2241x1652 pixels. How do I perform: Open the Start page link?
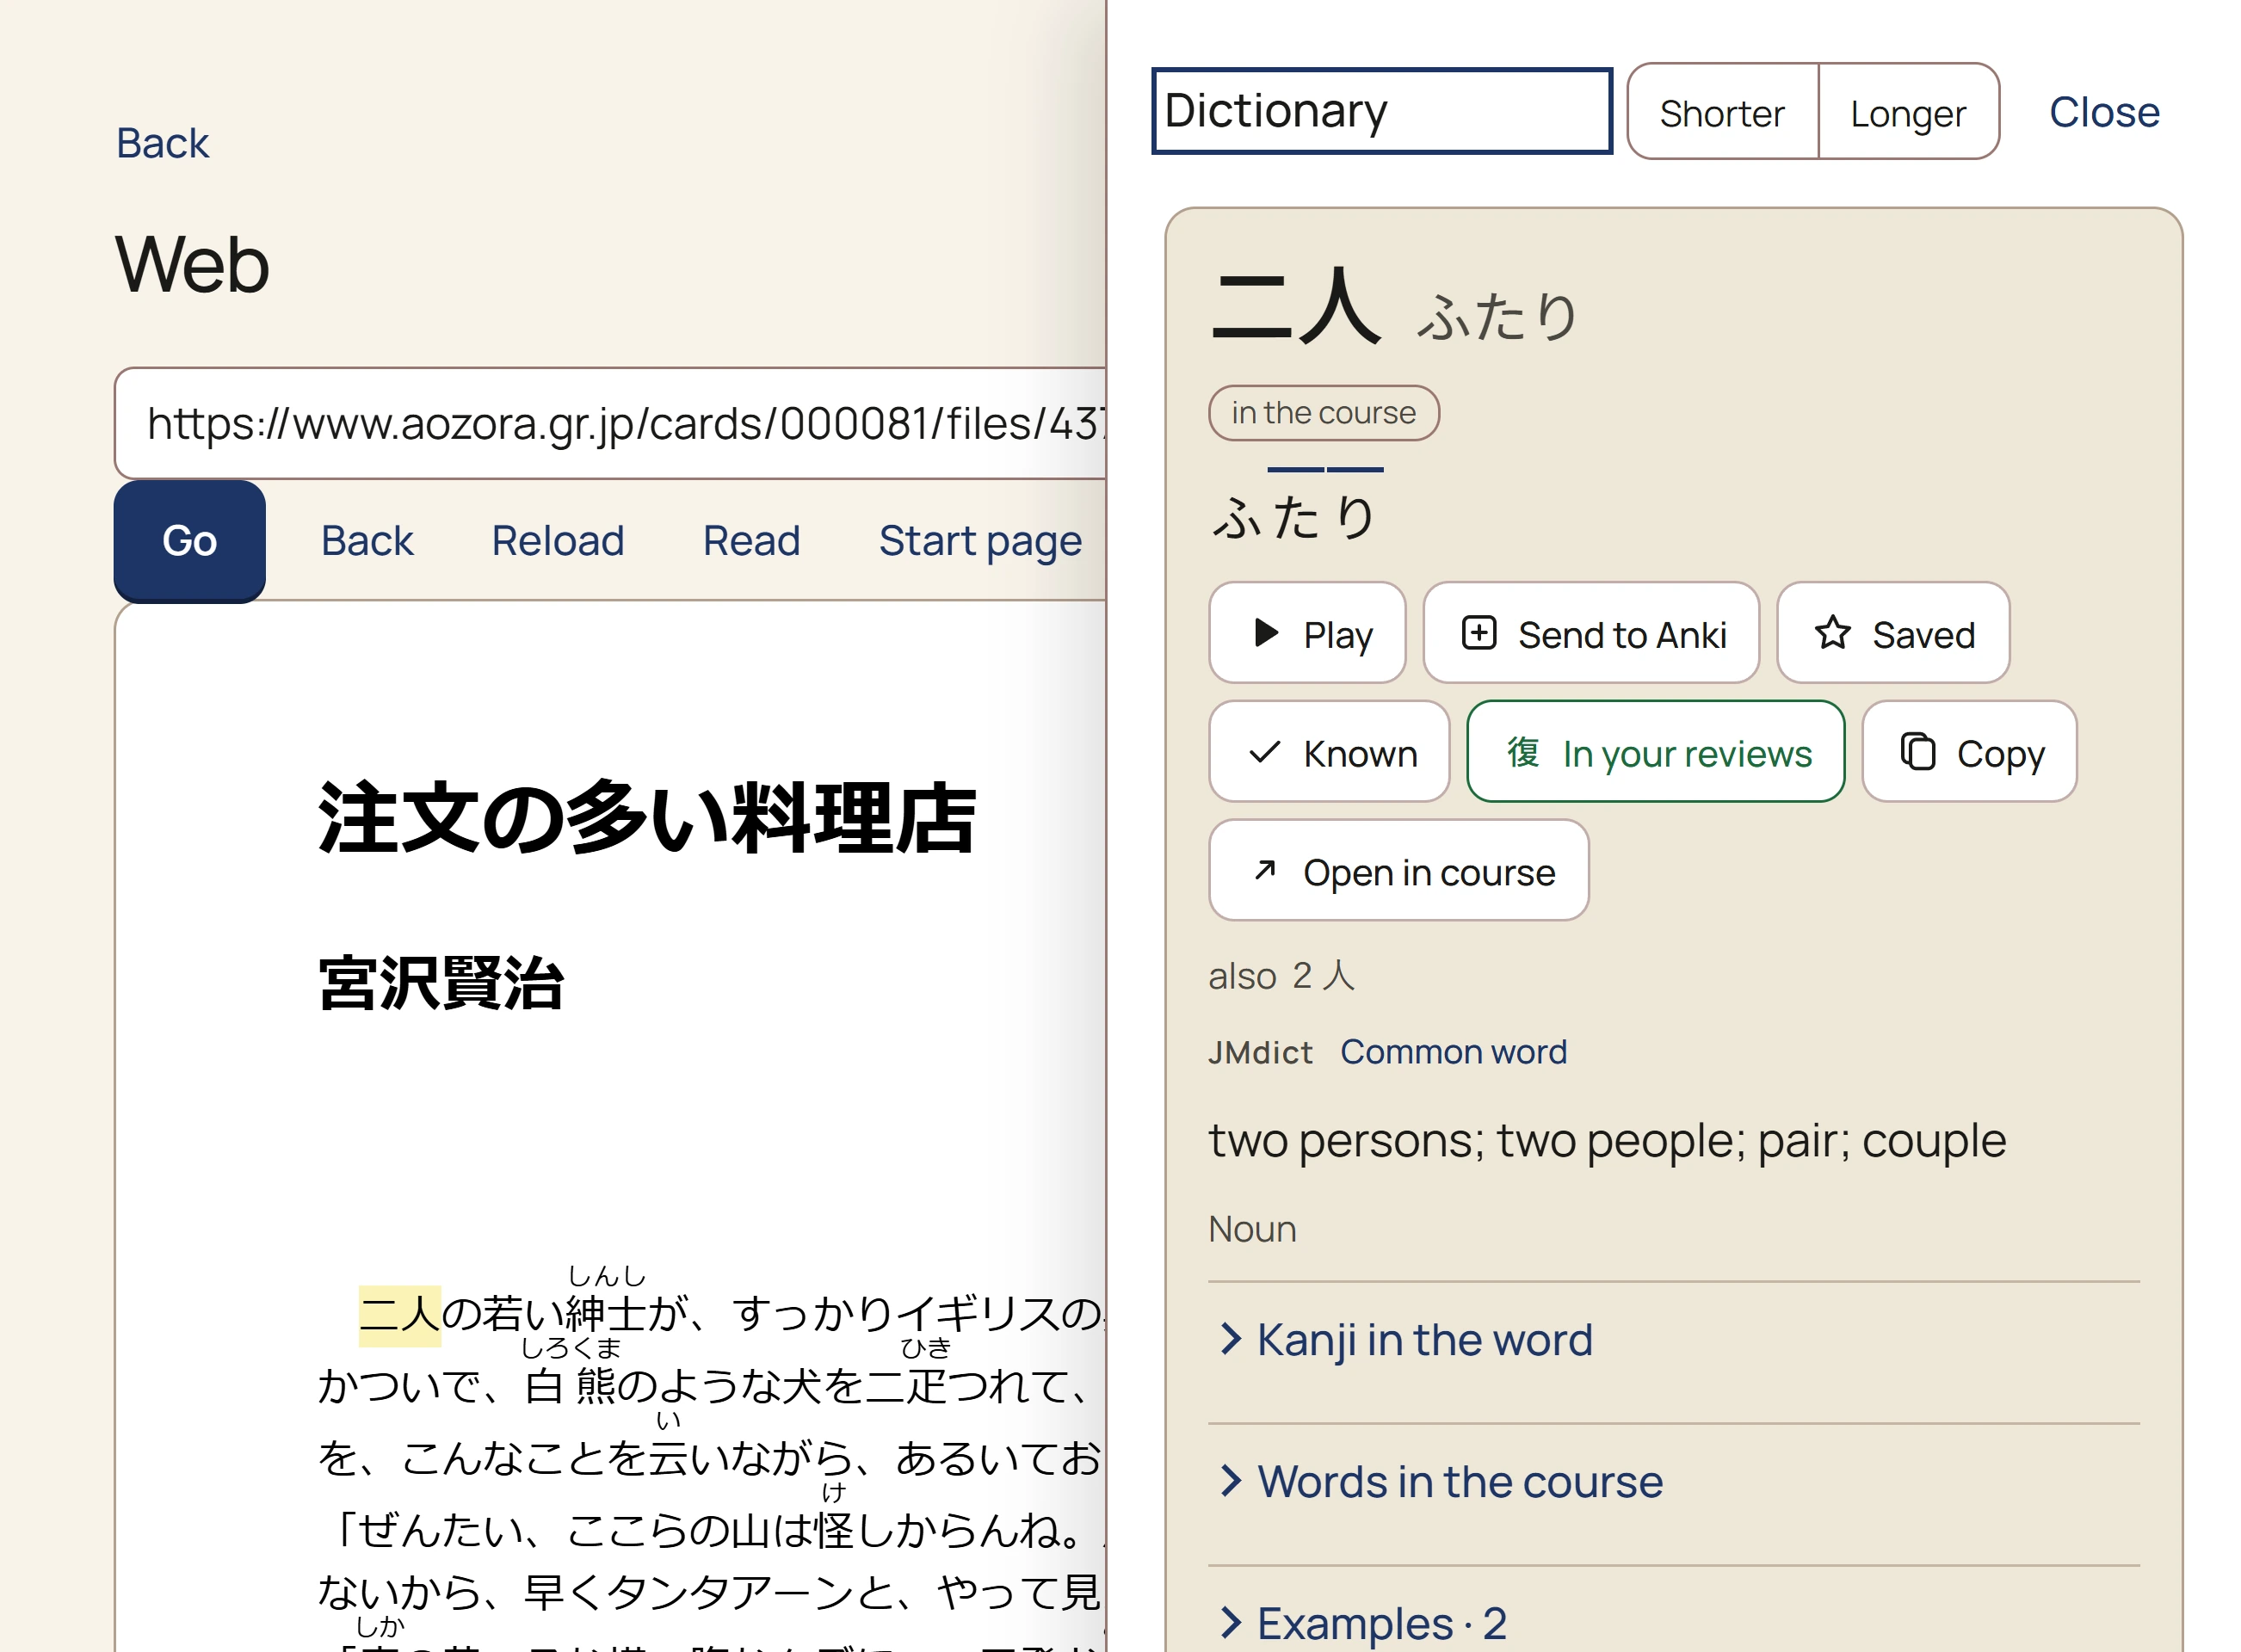979,541
